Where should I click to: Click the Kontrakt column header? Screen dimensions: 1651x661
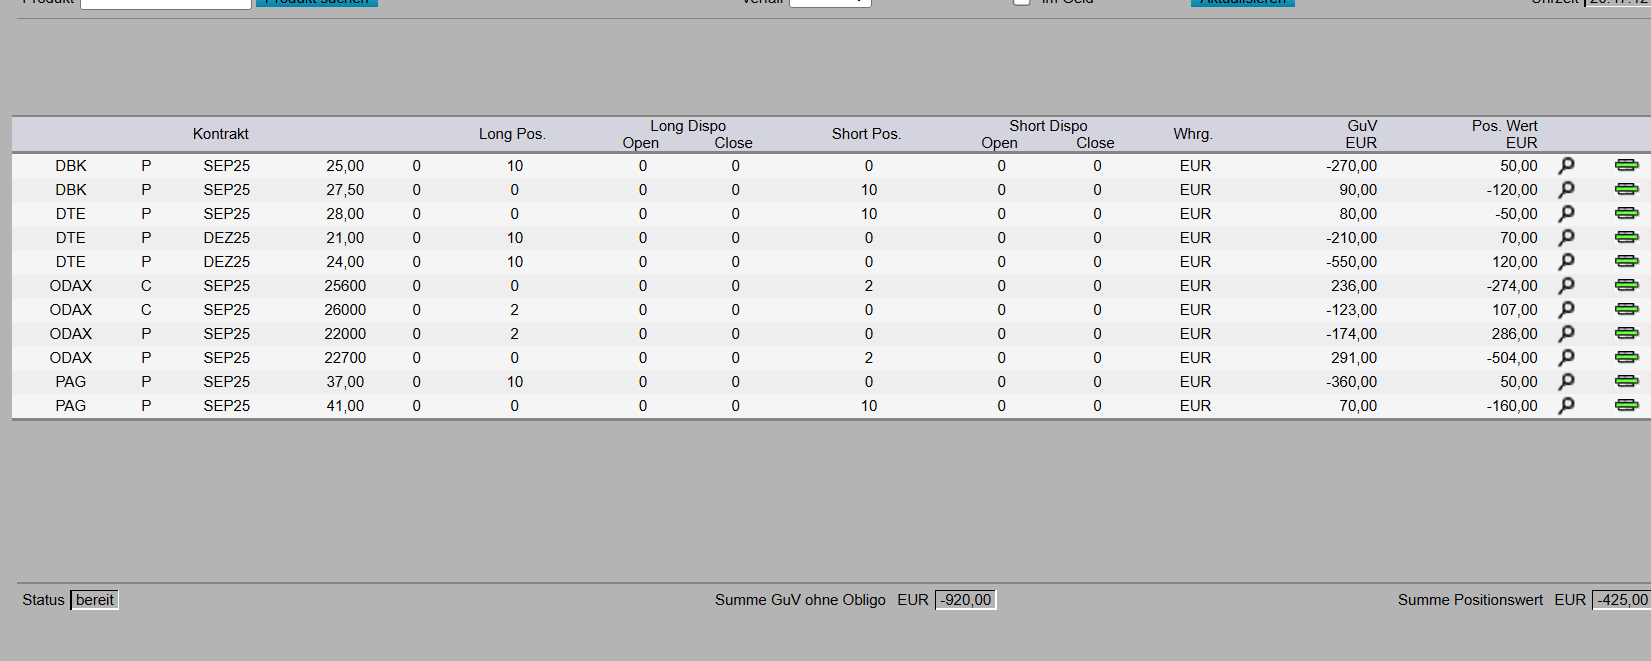click(220, 134)
